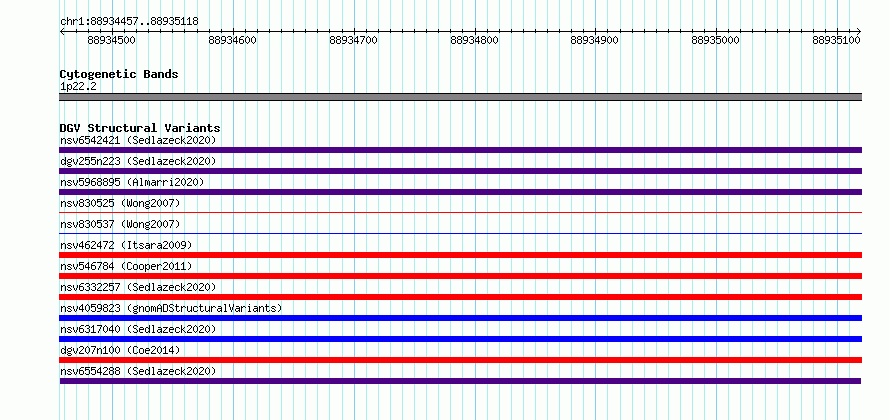Open the nsv6542421 (Sedlazeck2020) label
The image size is (890, 420).
(x=138, y=140)
